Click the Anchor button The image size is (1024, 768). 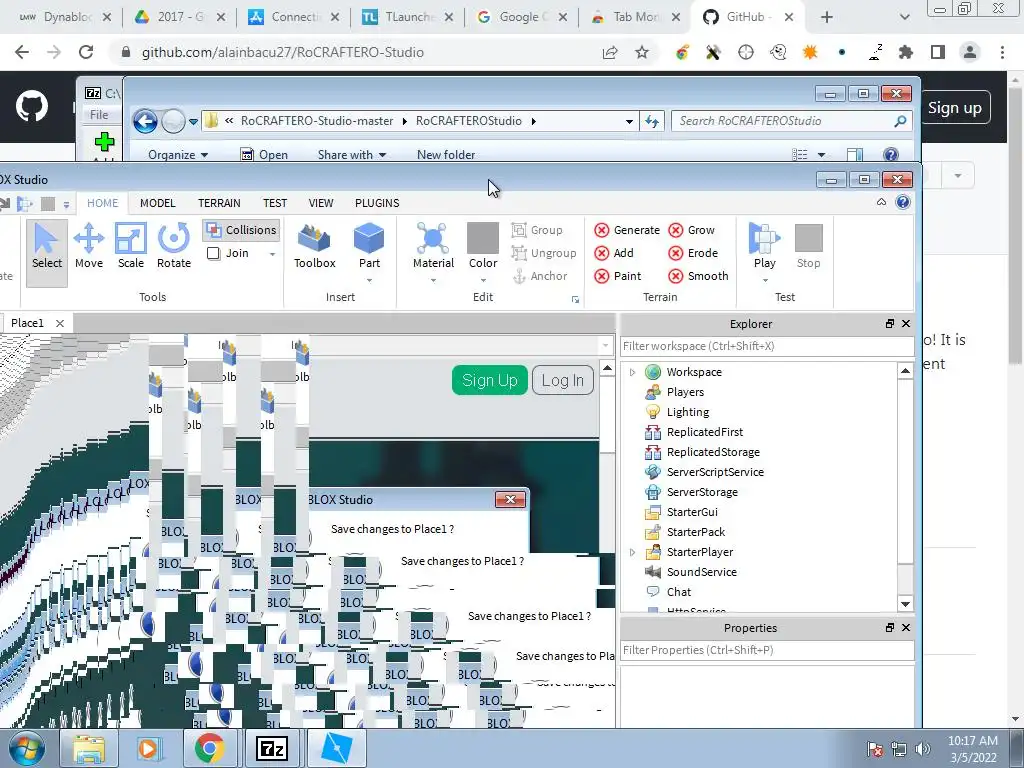[x=540, y=276]
